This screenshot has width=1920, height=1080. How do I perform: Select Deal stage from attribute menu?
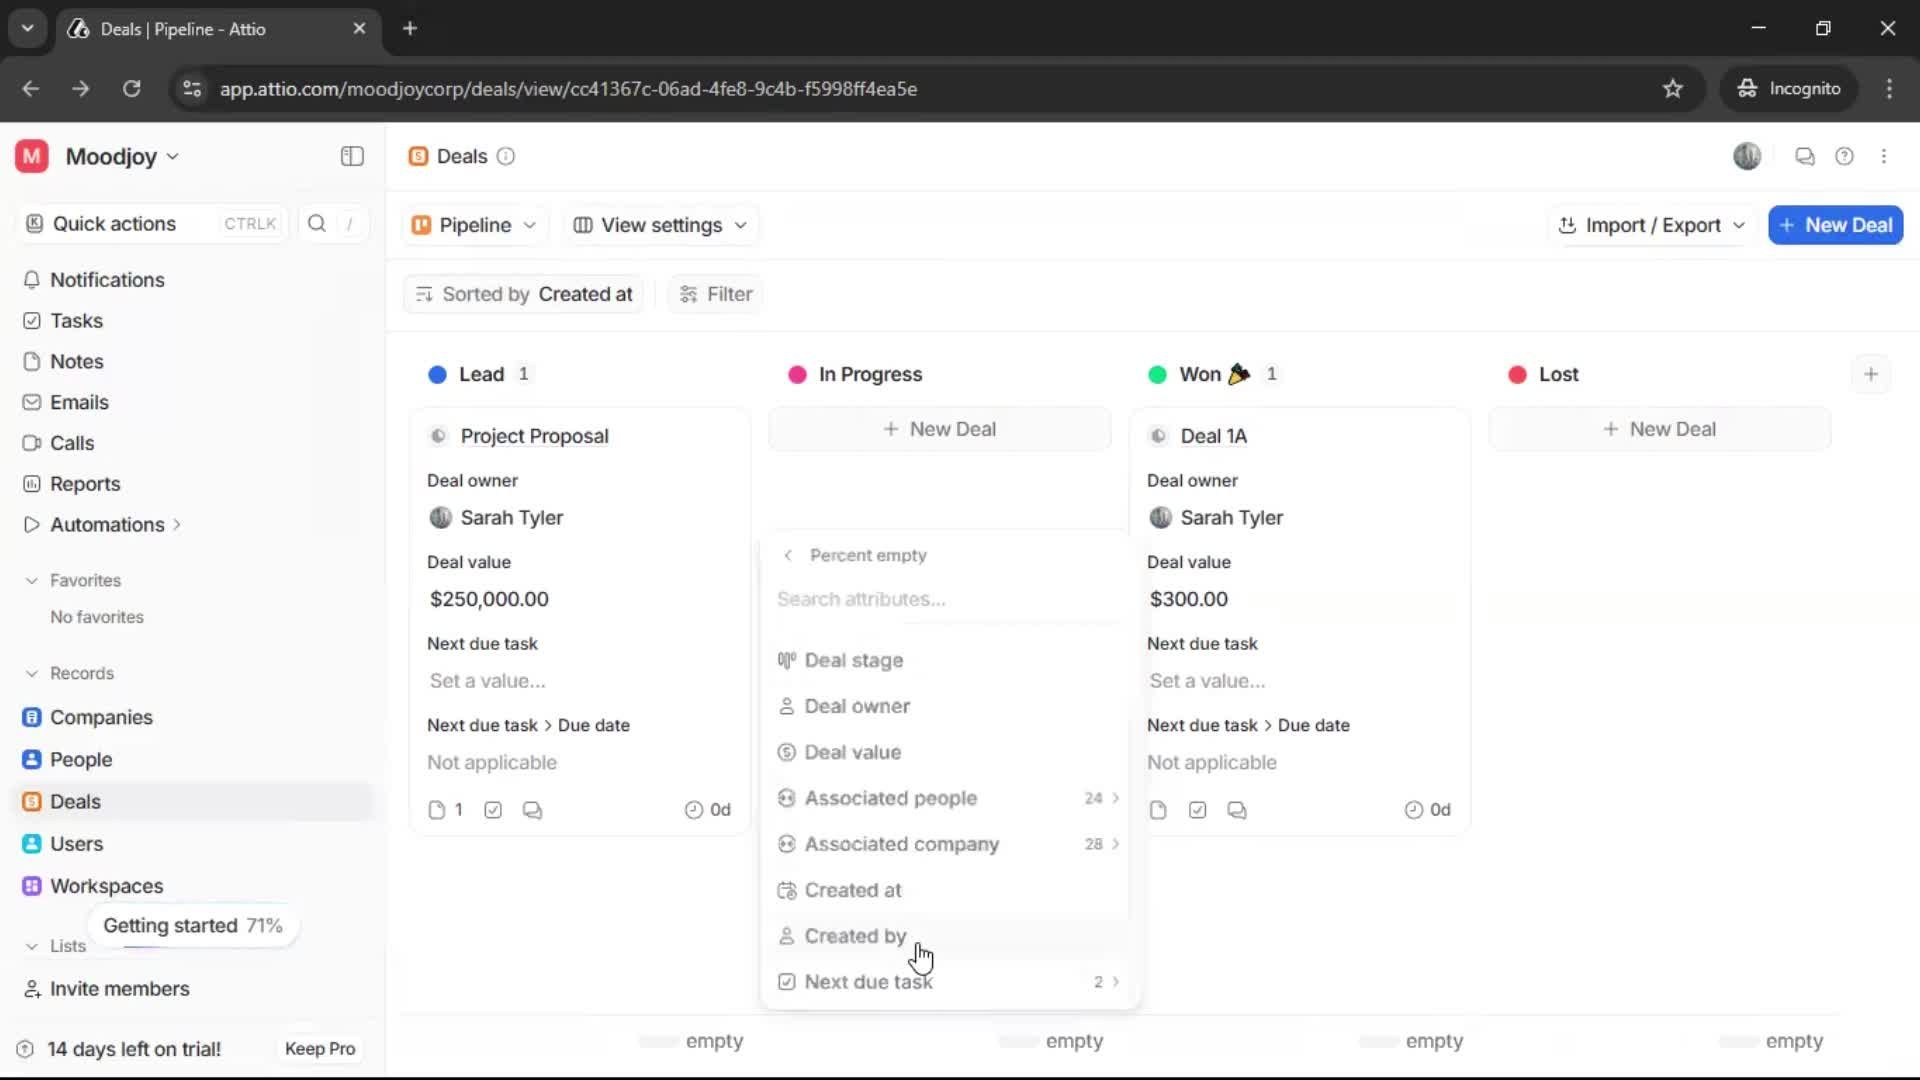click(x=854, y=660)
